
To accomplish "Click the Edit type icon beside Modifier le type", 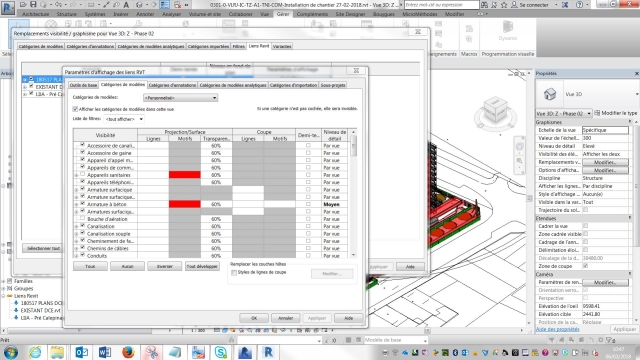I will point(597,113).
